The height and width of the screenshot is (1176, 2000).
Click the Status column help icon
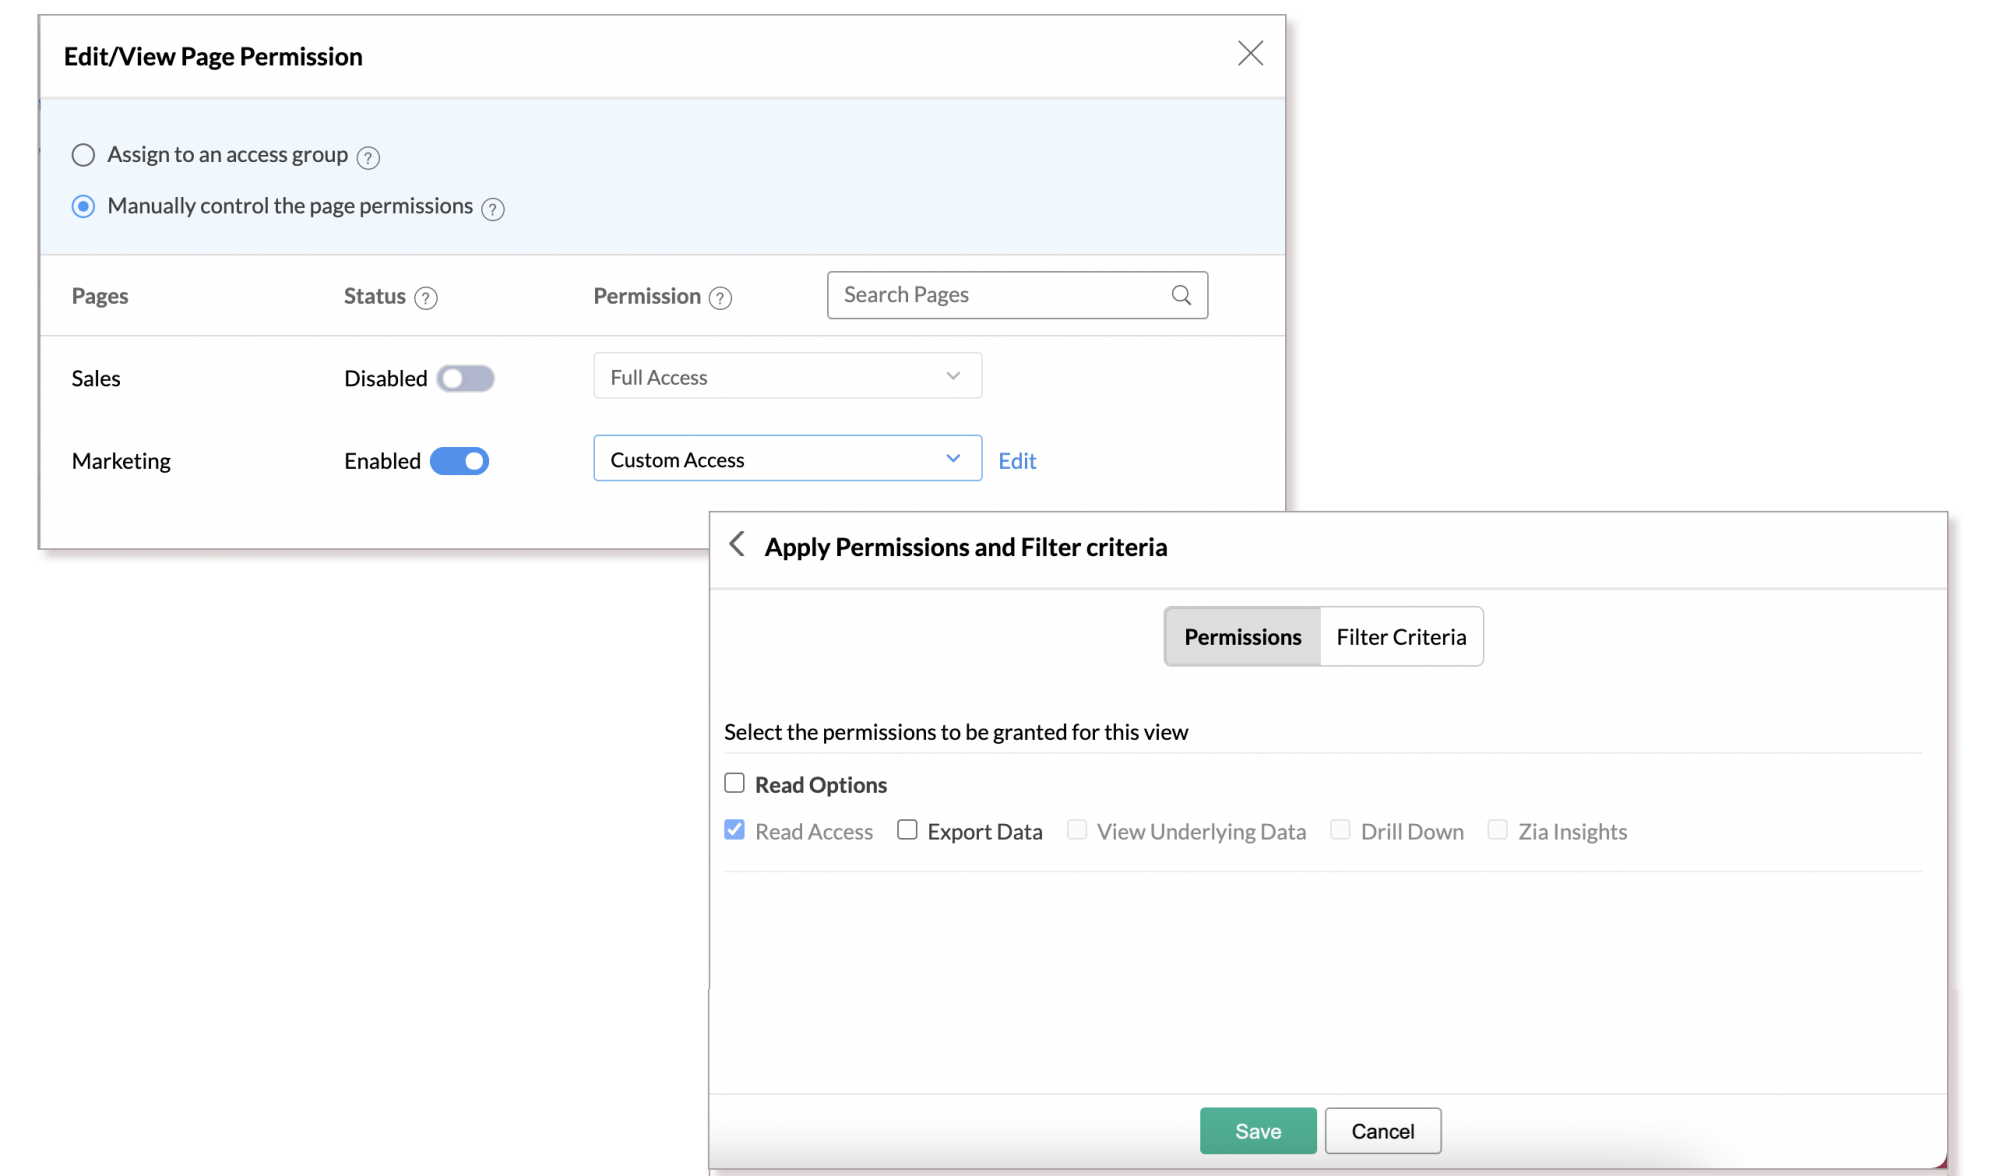(426, 298)
